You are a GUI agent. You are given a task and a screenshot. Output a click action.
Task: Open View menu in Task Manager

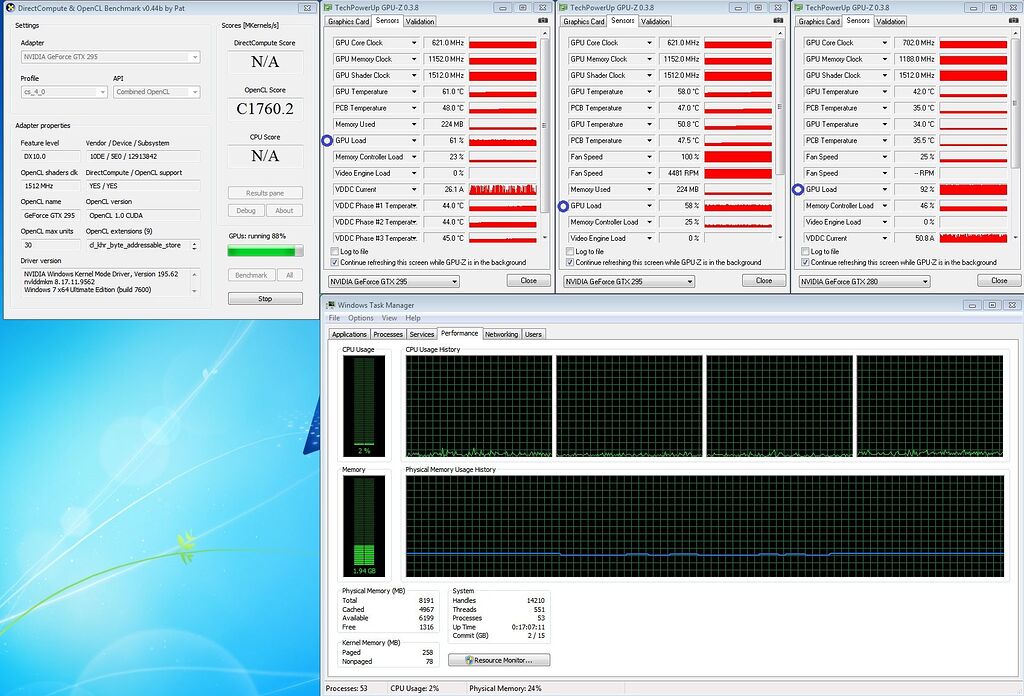pos(389,318)
